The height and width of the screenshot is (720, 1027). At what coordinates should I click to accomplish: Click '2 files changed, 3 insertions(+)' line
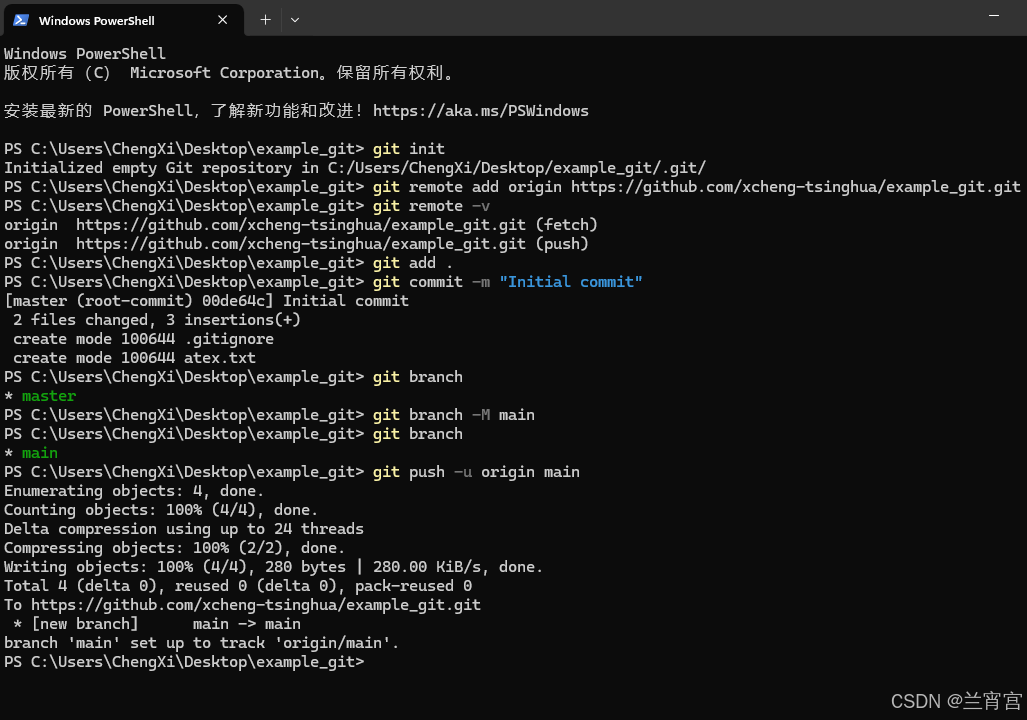[x=157, y=320]
